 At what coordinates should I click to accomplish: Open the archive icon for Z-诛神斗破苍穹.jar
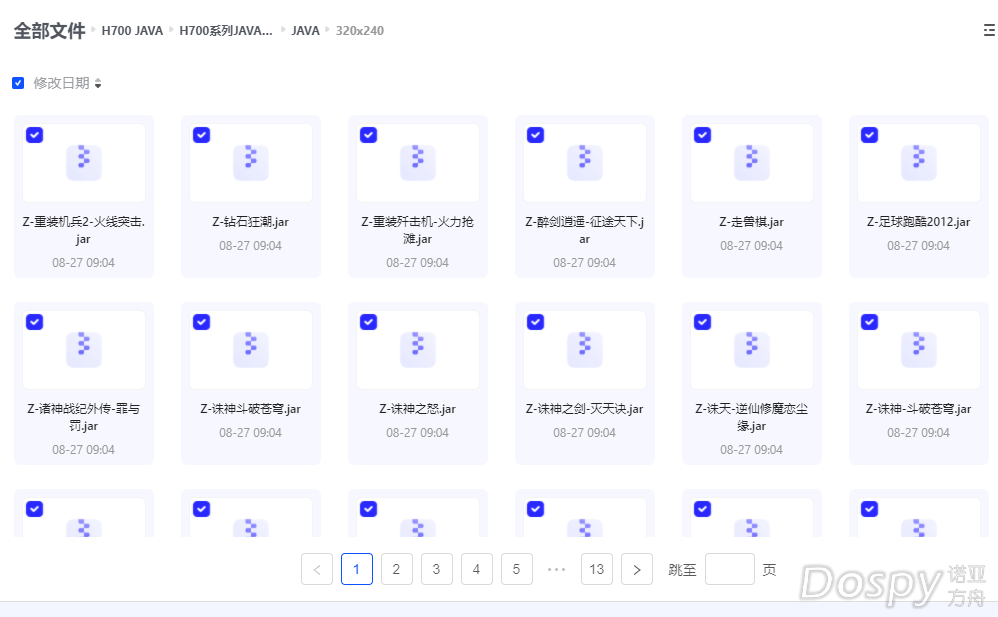click(251, 350)
